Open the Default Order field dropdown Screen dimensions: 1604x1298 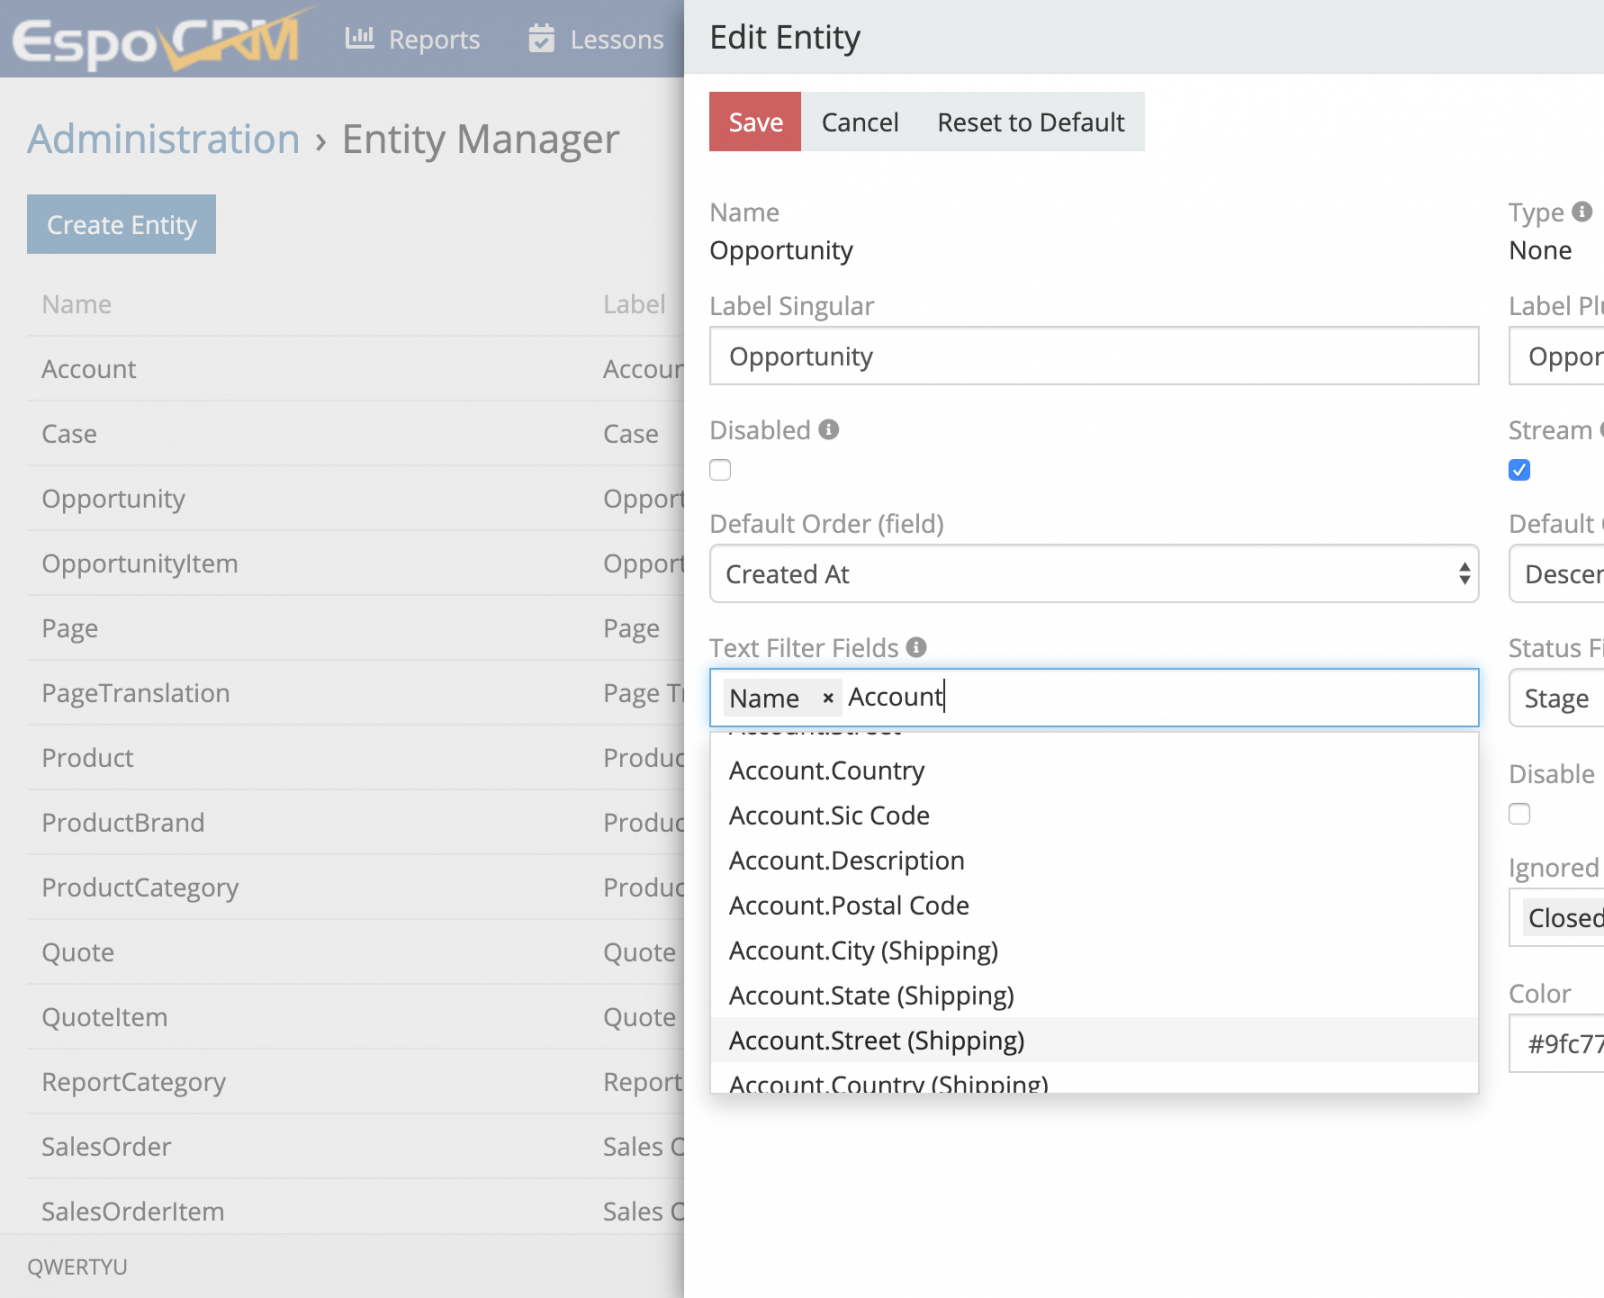[1093, 574]
